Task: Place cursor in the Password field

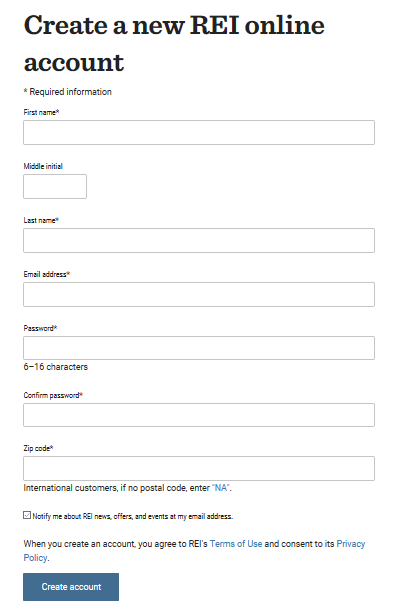Action: click(x=199, y=348)
